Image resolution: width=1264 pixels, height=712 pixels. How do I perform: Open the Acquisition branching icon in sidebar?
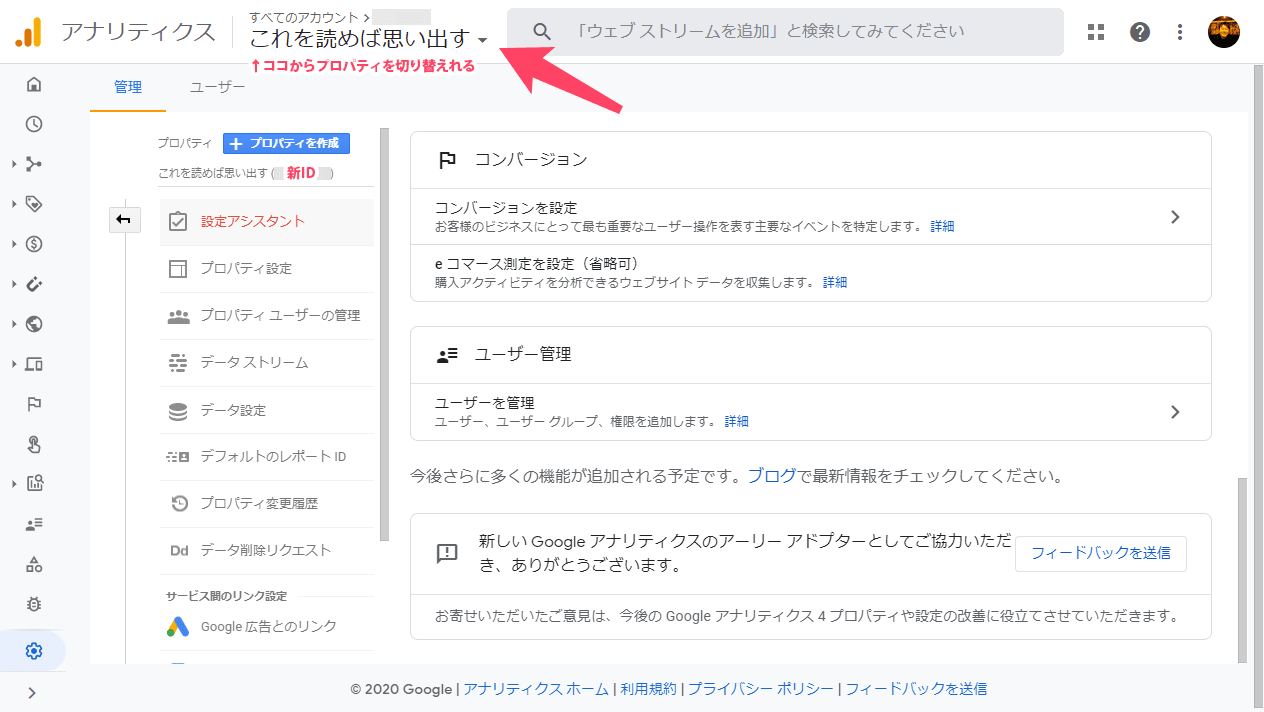pyautogui.click(x=34, y=164)
